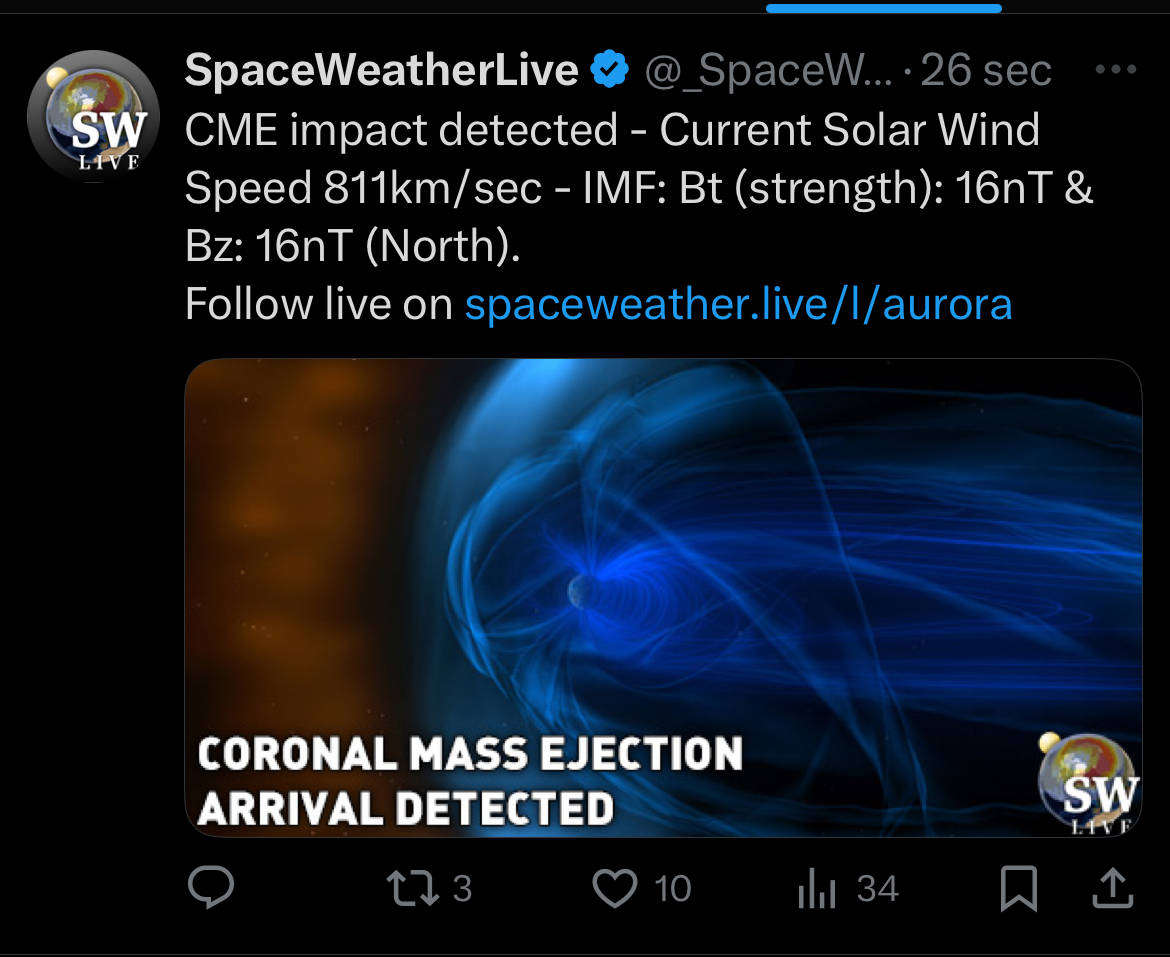Tap the share arrow icon
This screenshot has width=1170, height=957.
coord(1114,888)
